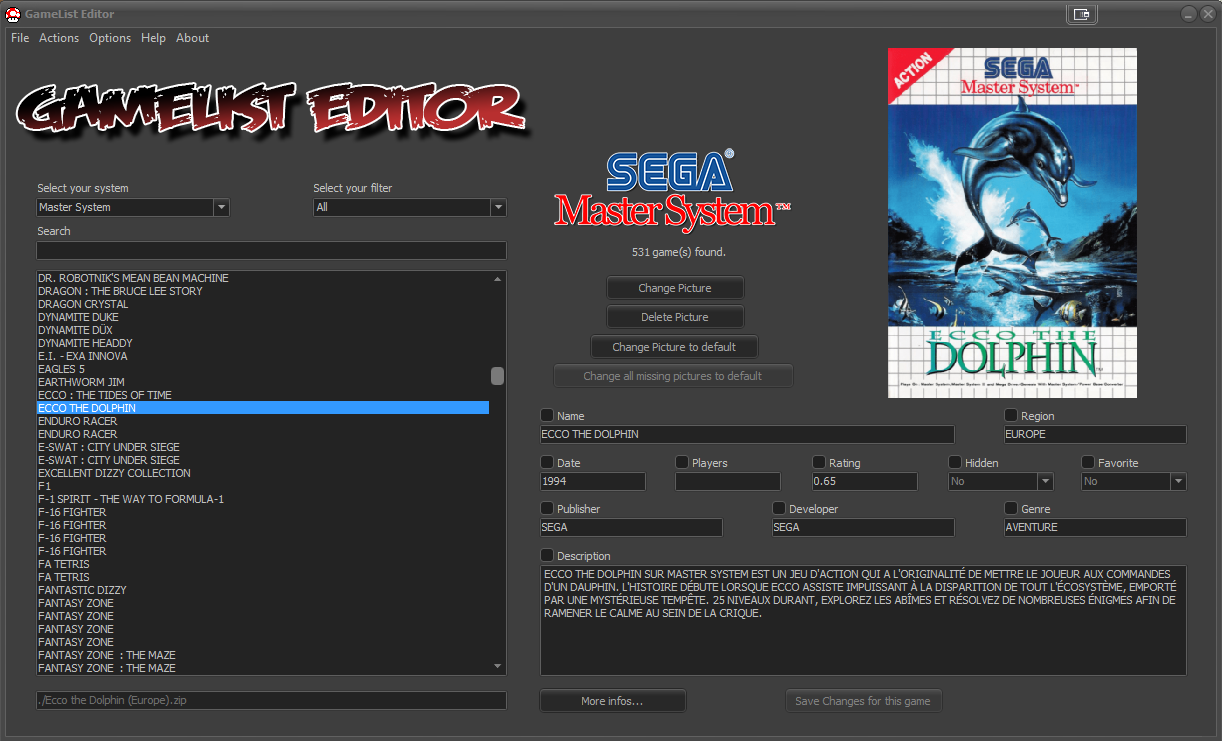Click the Developer field showing SEGA
The width and height of the screenshot is (1222, 741).
(x=863, y=527)
